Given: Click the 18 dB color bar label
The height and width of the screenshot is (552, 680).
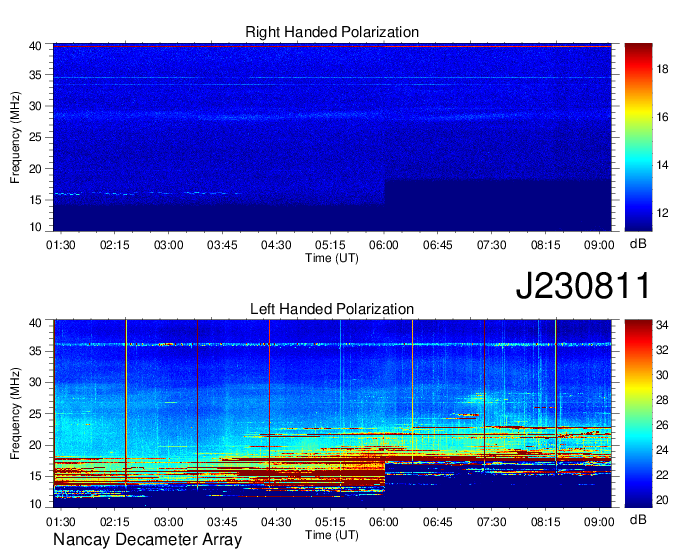Looking at the screenshot, I should (x=662, y=69).
